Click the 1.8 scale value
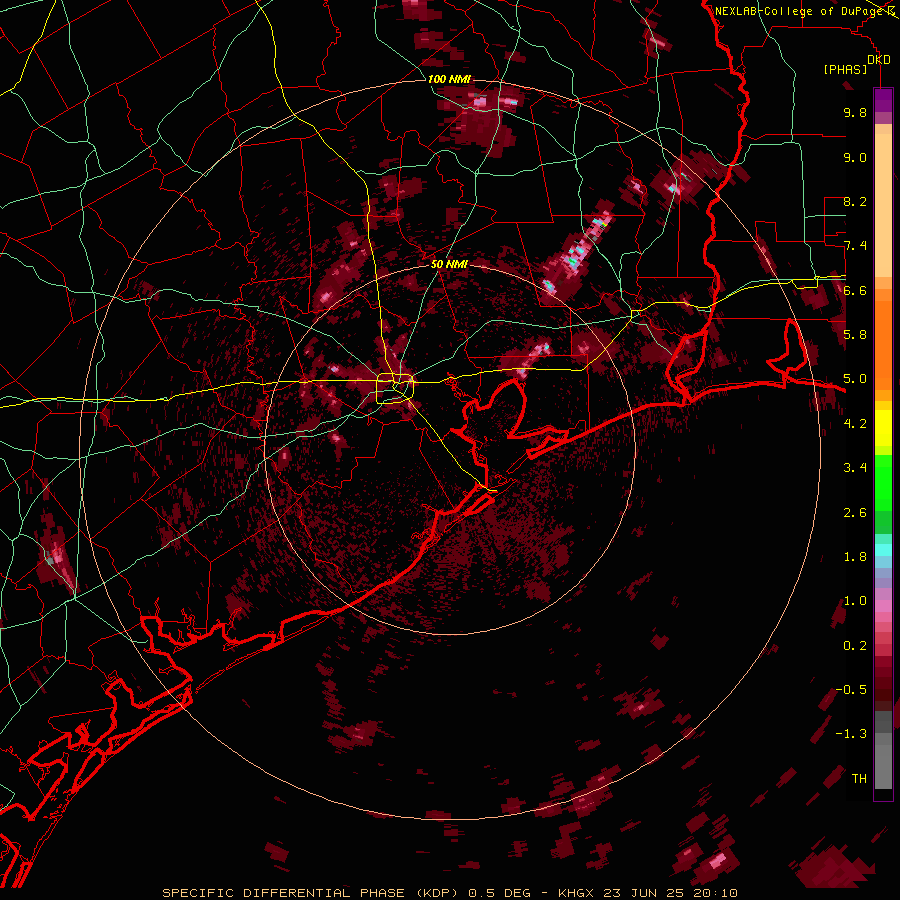 click(x=855, y=557)
